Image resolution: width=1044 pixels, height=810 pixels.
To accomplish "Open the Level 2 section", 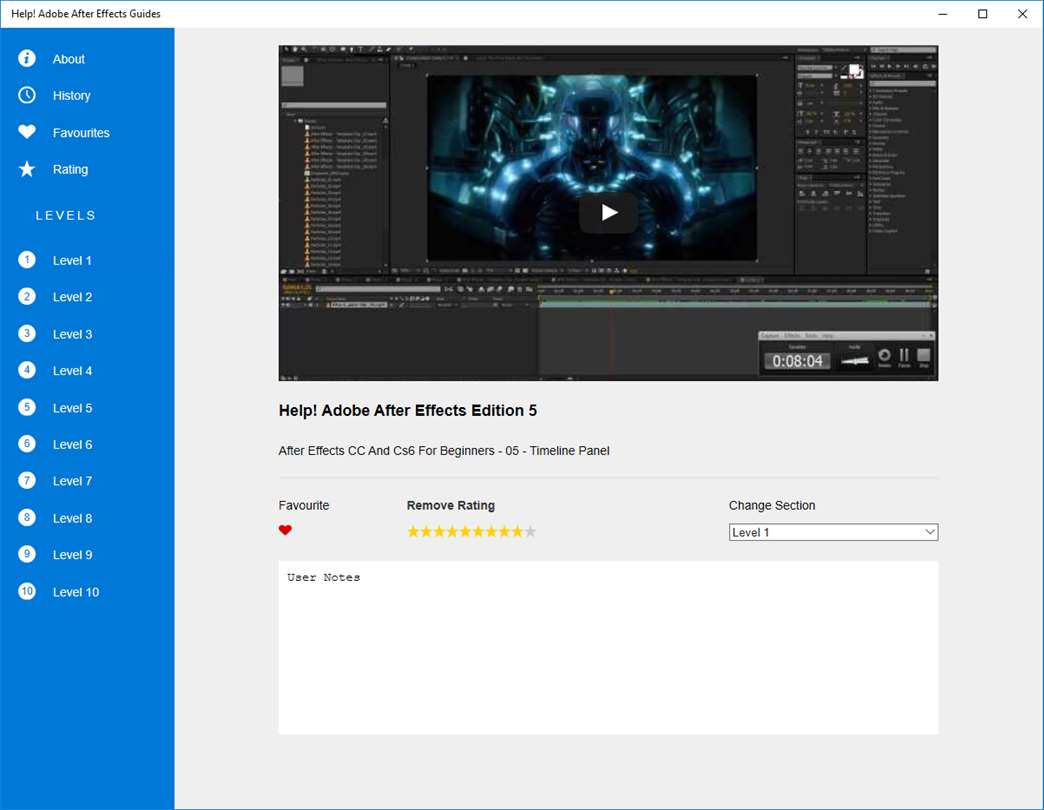I will point(72,297).
